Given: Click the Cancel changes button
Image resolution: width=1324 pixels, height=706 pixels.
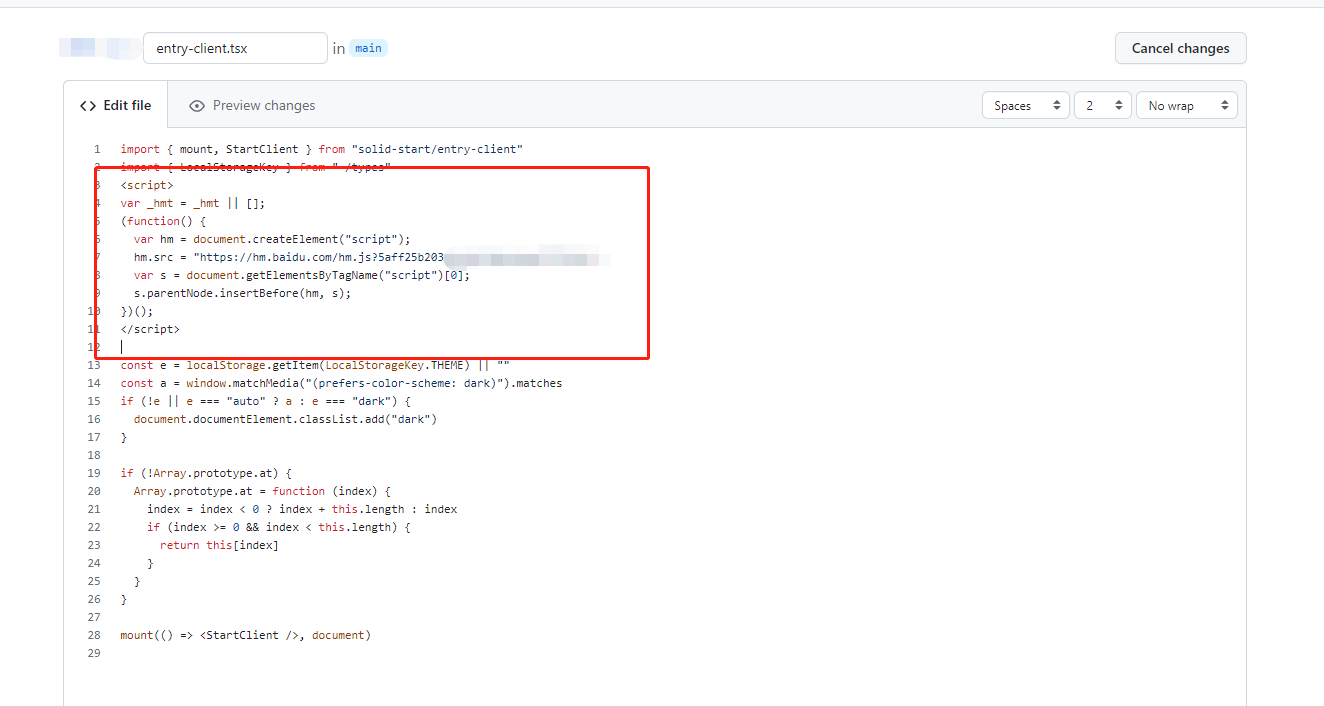Looking at the screenshot, I should coord(1180,48).
